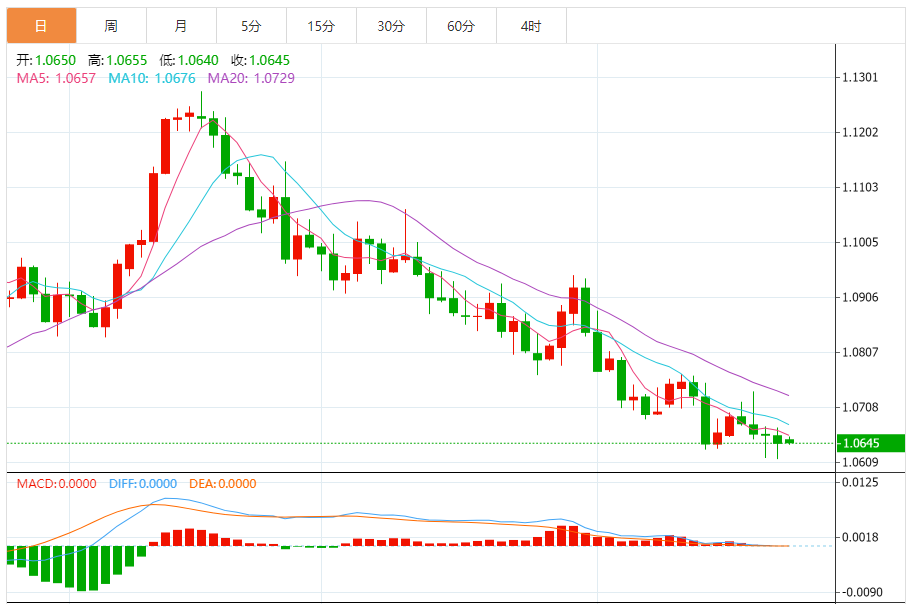
Task: Click the 1.0708 price axis label
Action: click(x=860, y=407)
